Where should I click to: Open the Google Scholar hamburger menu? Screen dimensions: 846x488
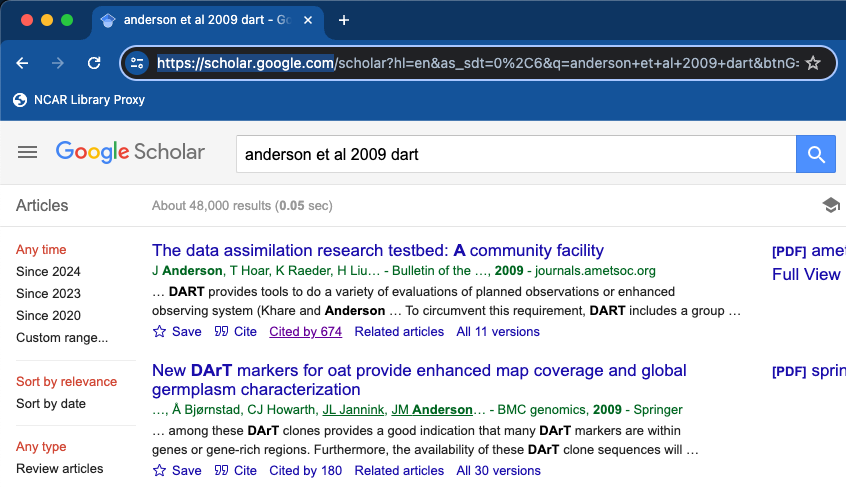(x=28, y=152)
